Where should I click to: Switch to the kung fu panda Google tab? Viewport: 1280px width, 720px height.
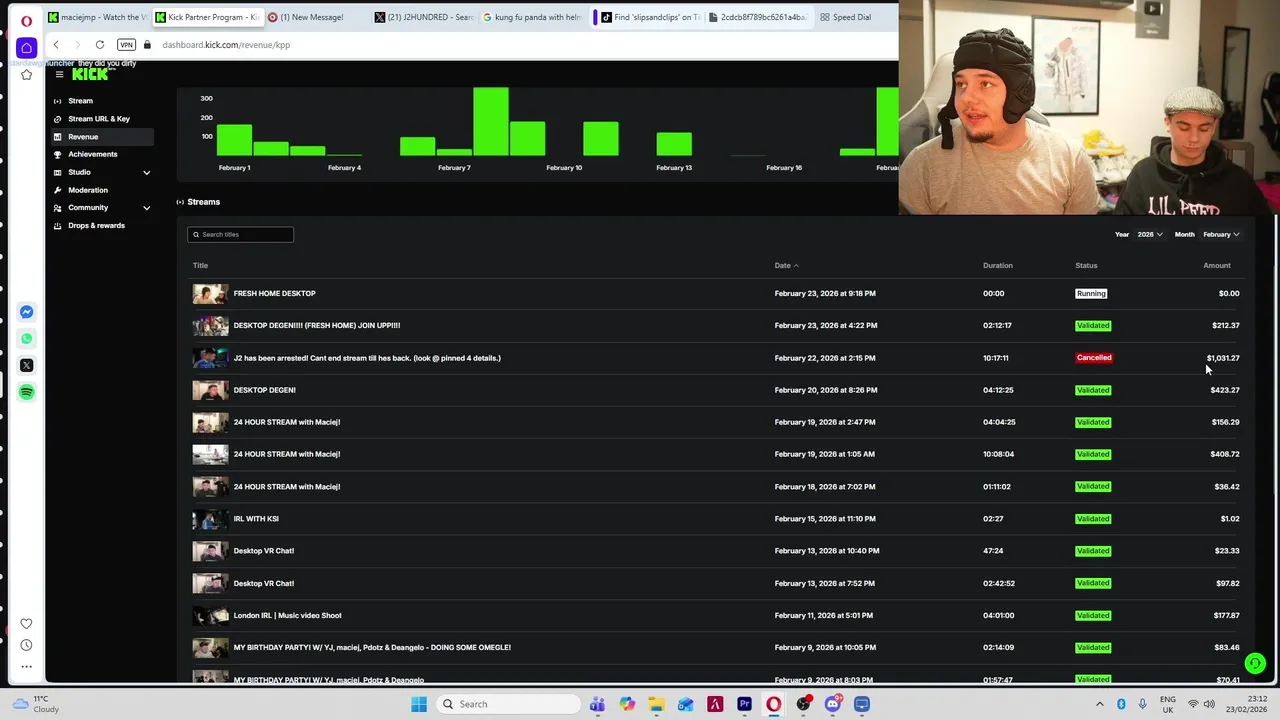point(532,17)
